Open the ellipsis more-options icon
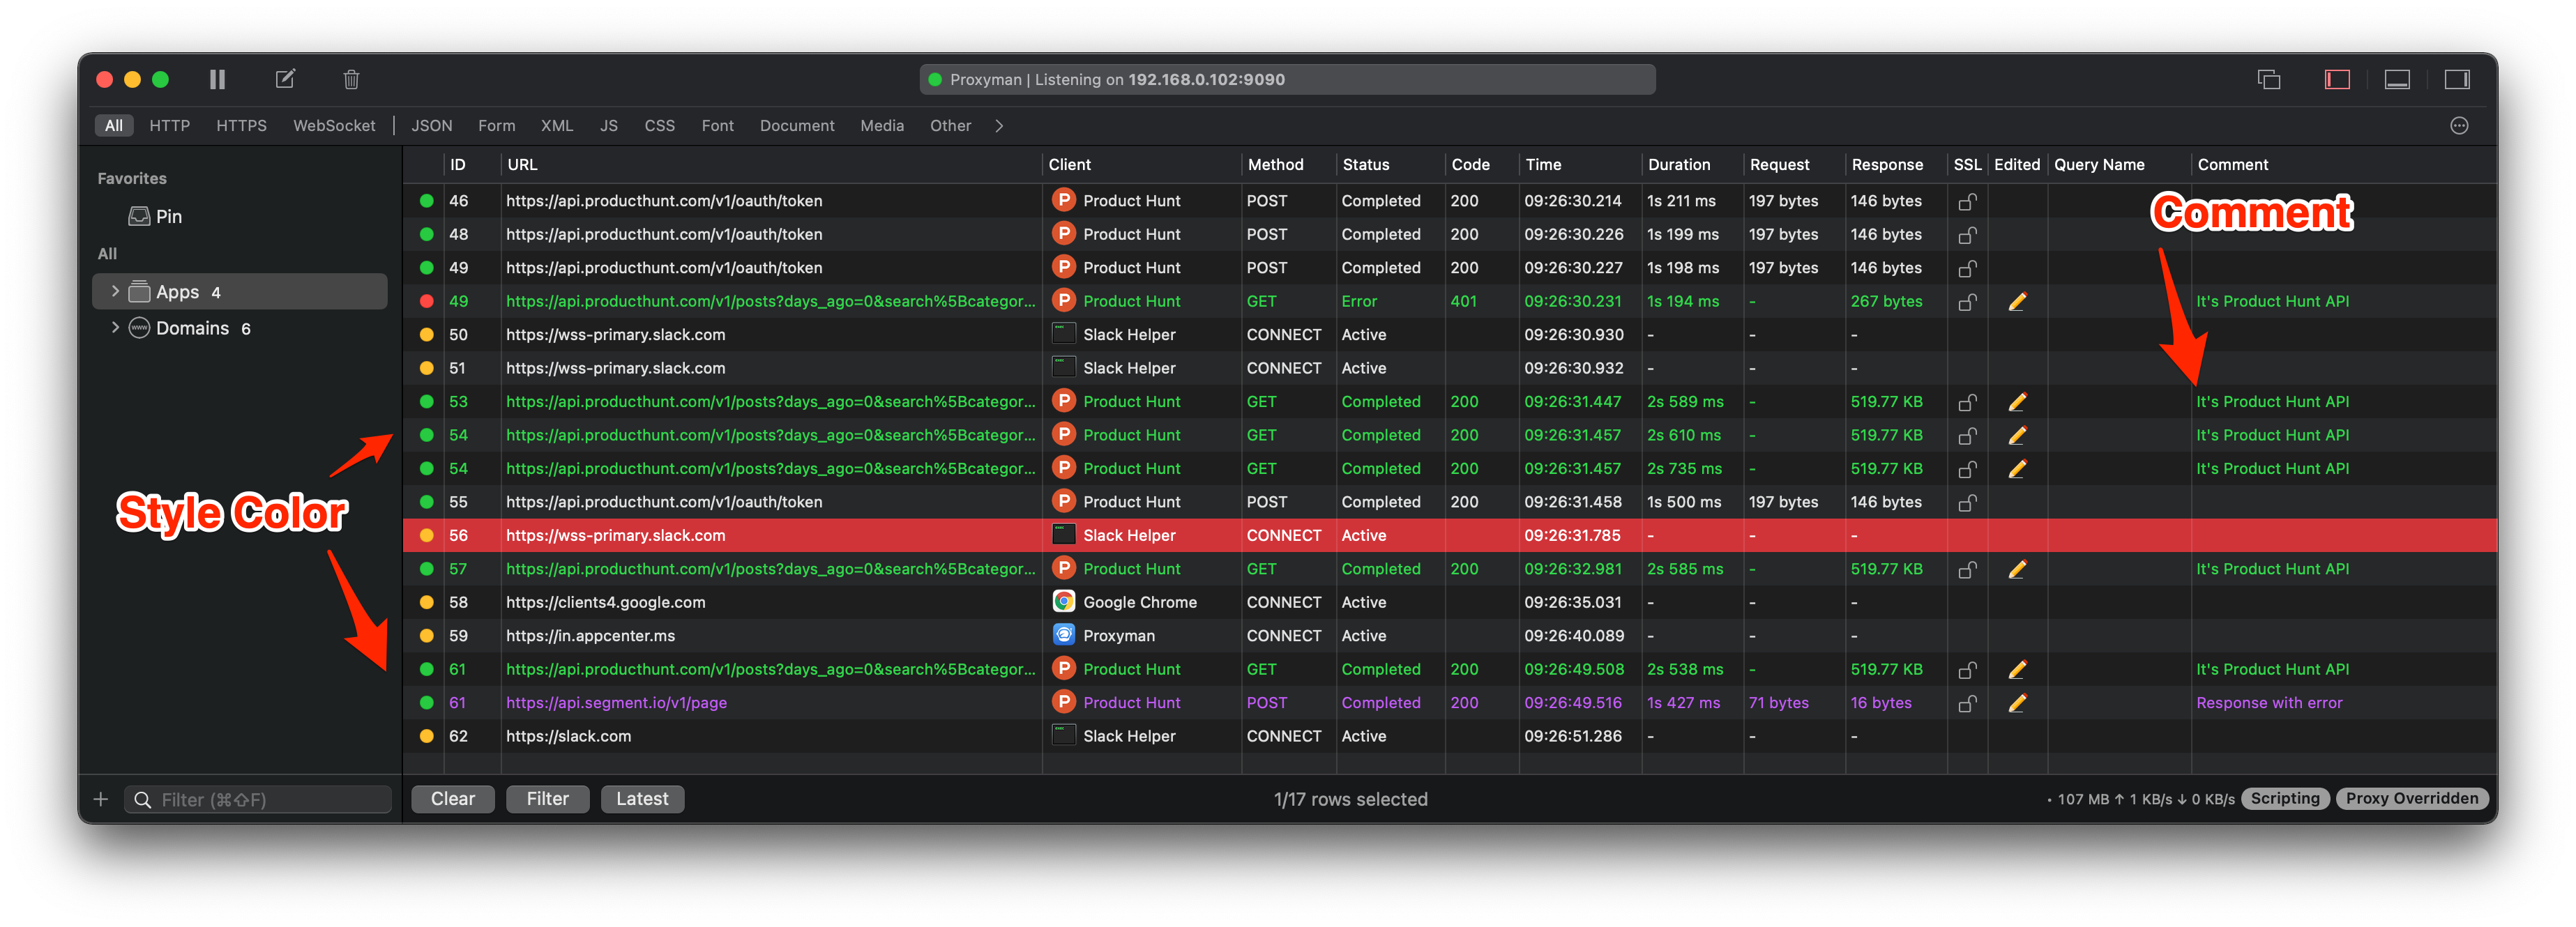The height and width of the screenshot is (927, 2576). [x=2459, y=125]
